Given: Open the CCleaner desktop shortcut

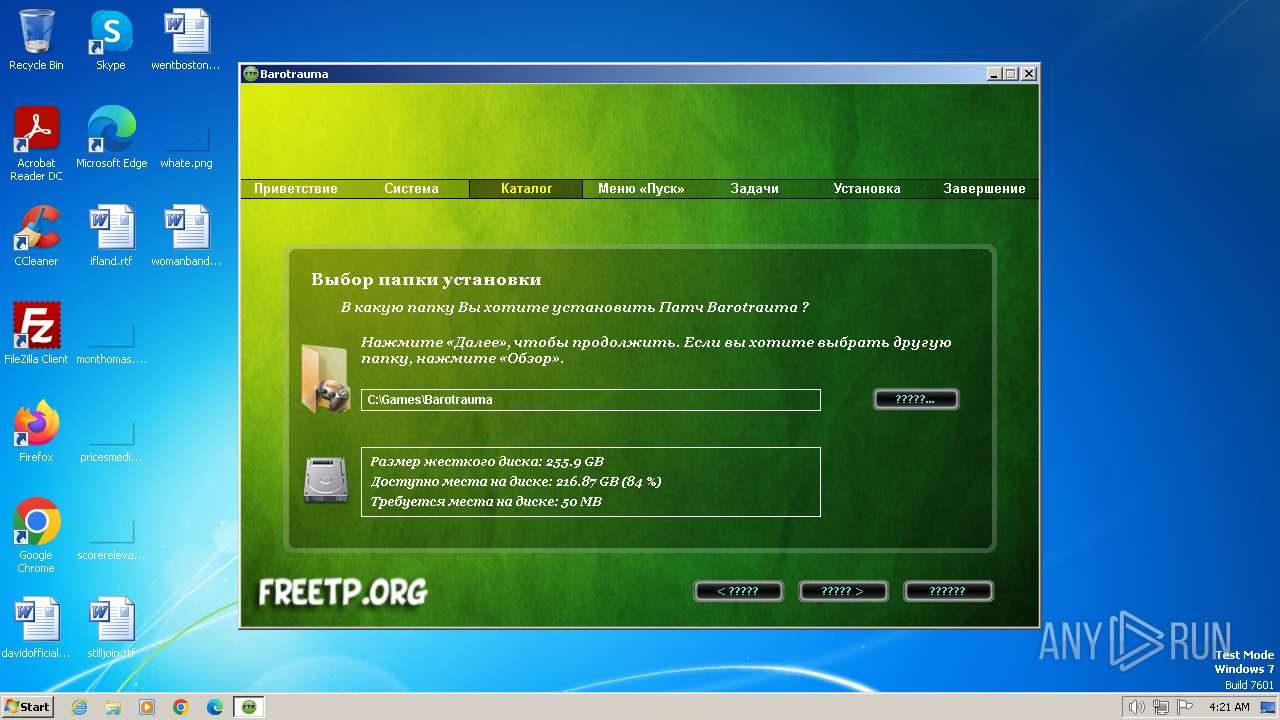Looking at the screenshot, I should (x=36, y=236).
